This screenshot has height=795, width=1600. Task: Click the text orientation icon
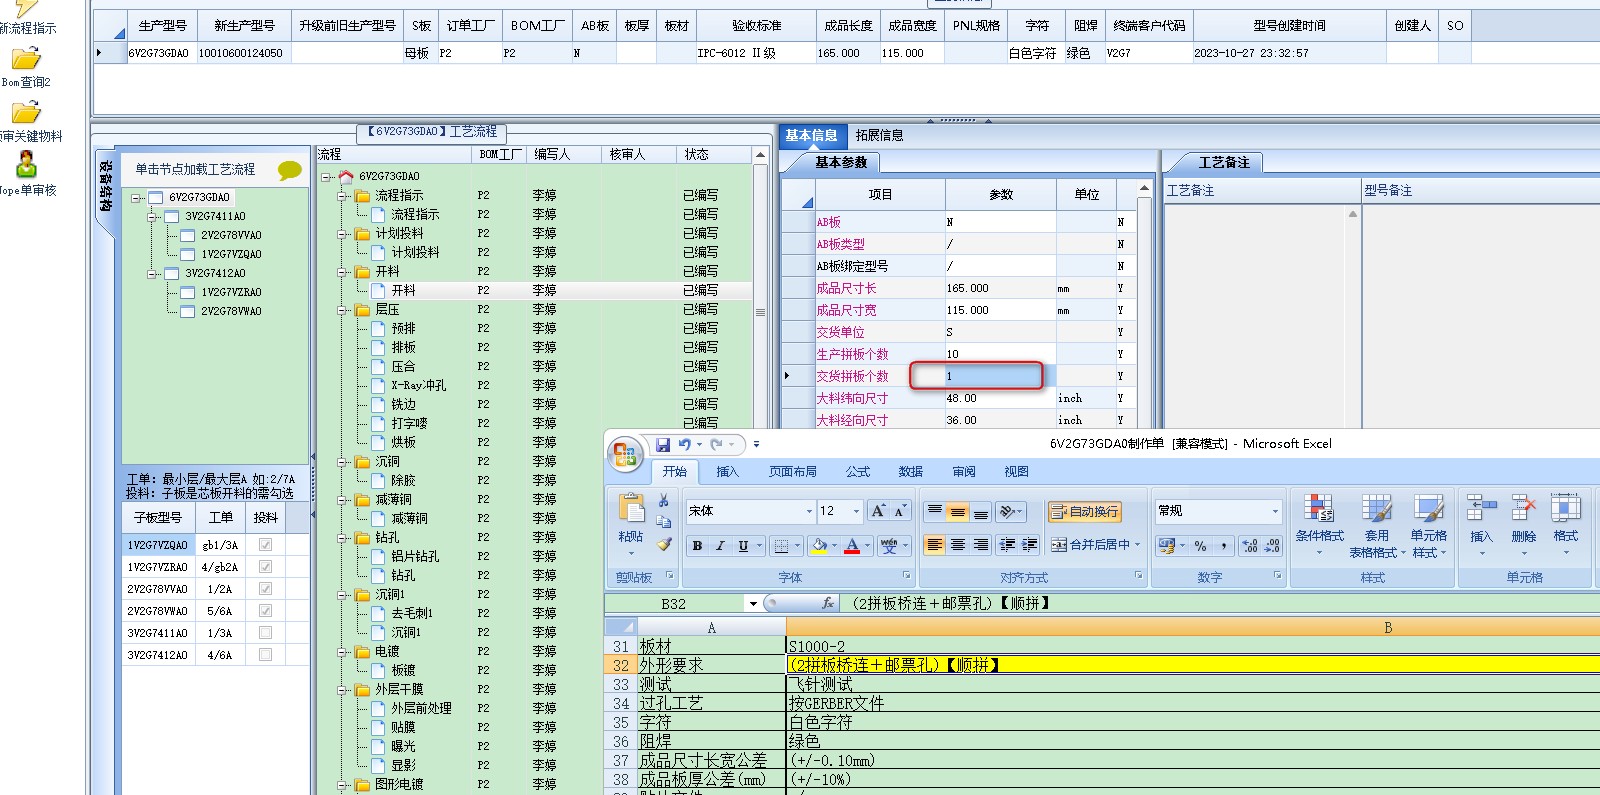1008,511
